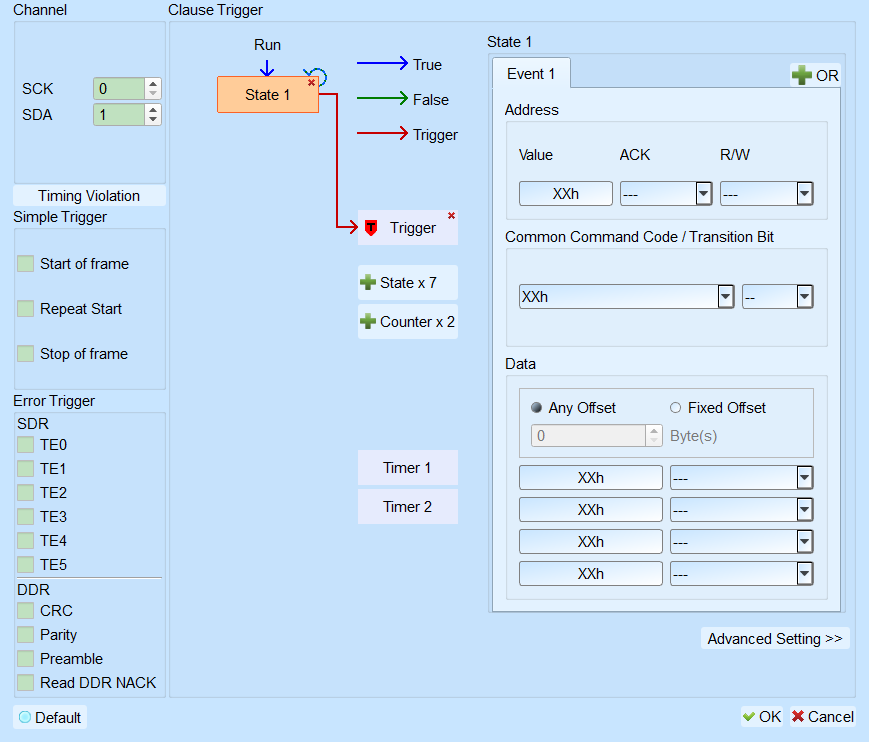
Task: Click the first data XXh field
Action: [591, 478]
